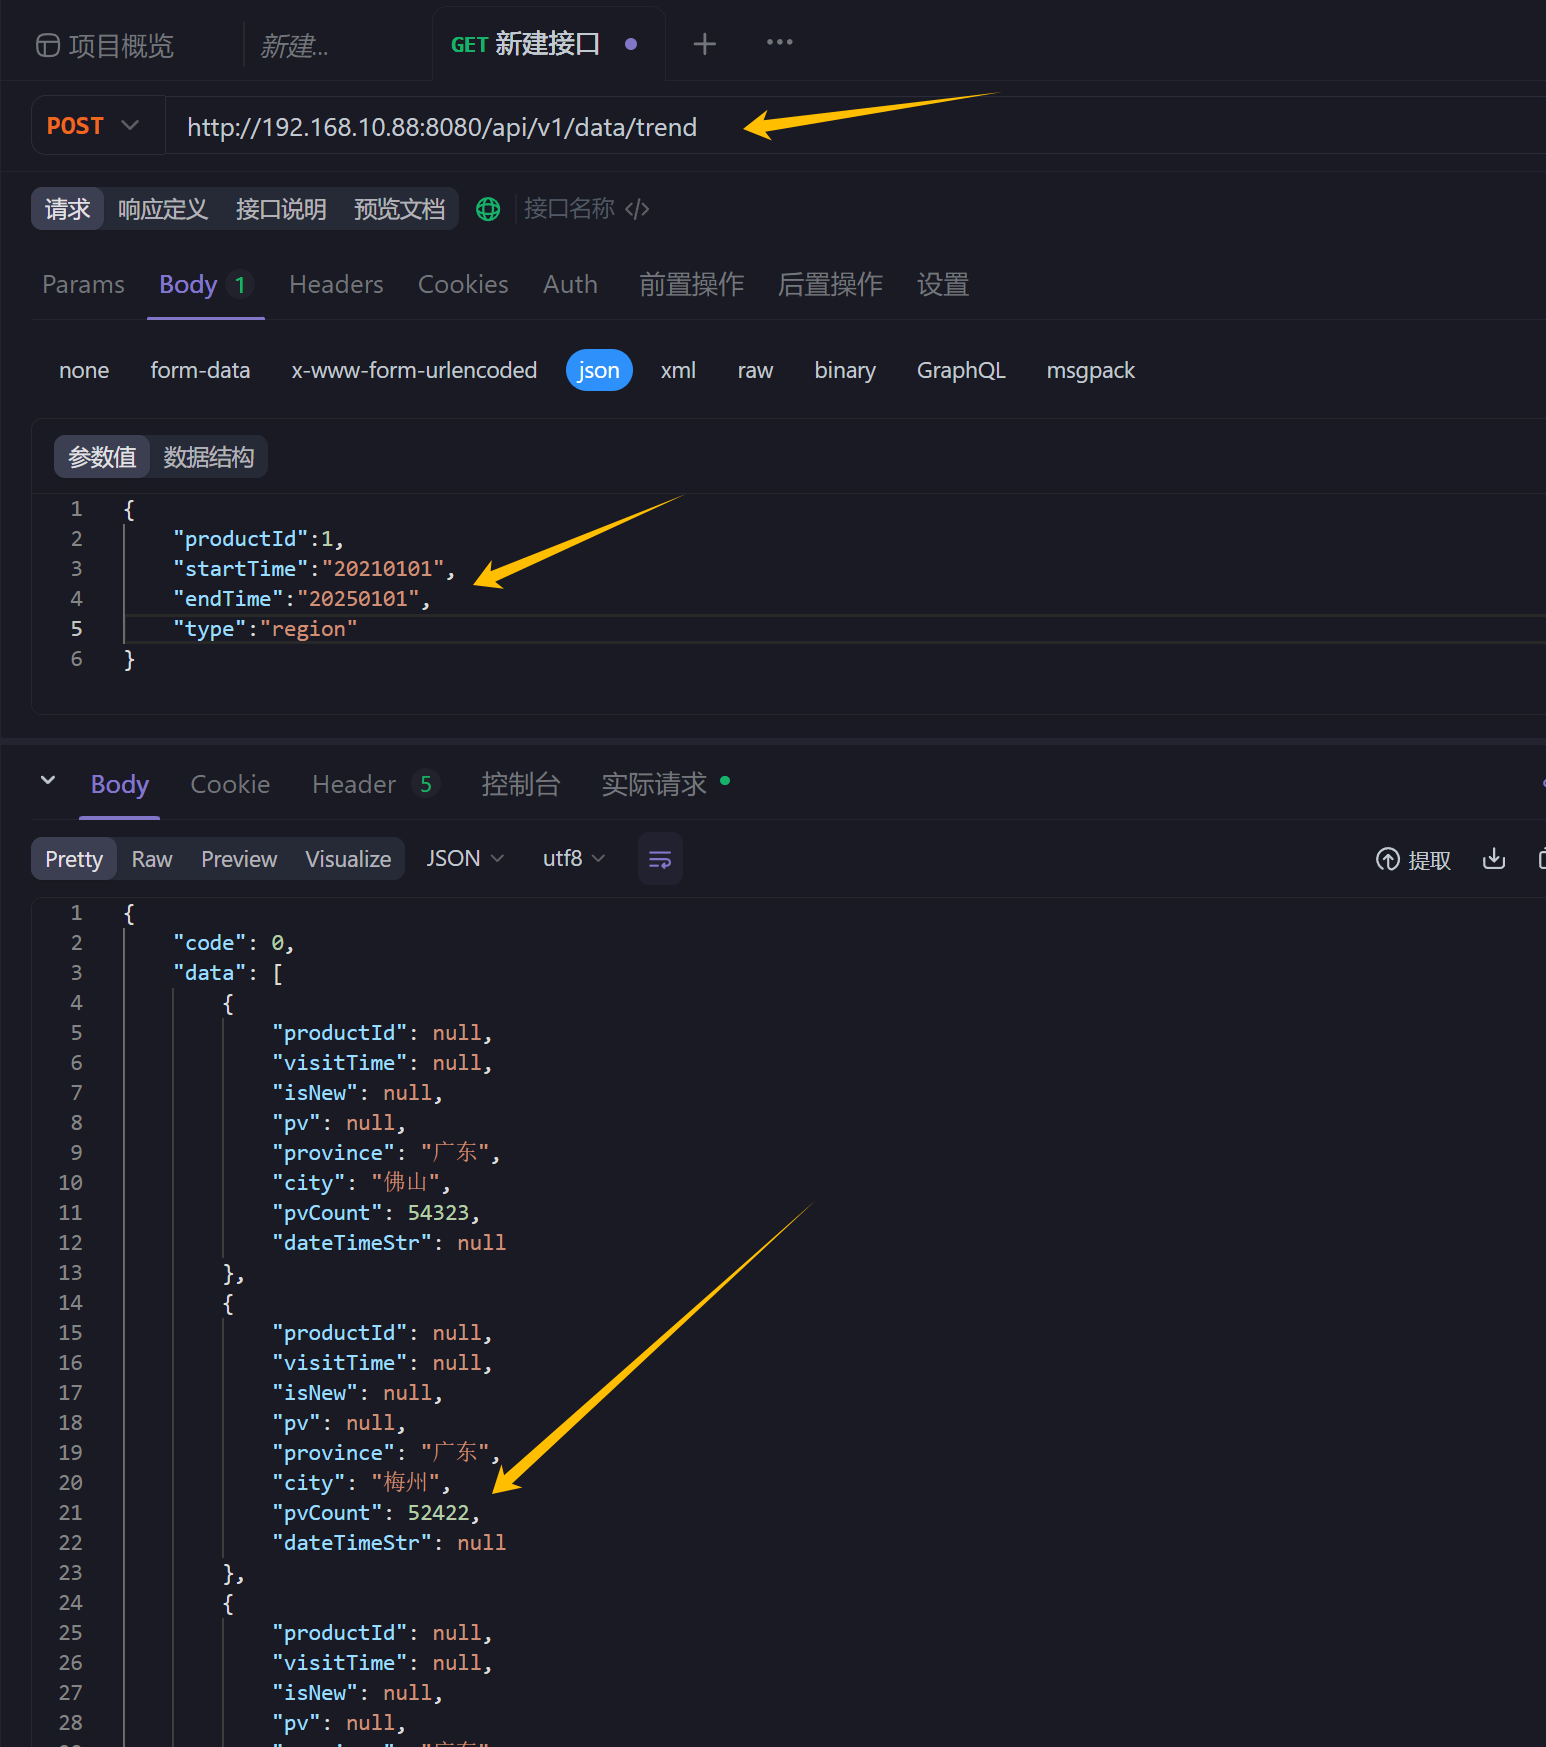
Task: Open the Headers request tab
Action: pos(336,285)
